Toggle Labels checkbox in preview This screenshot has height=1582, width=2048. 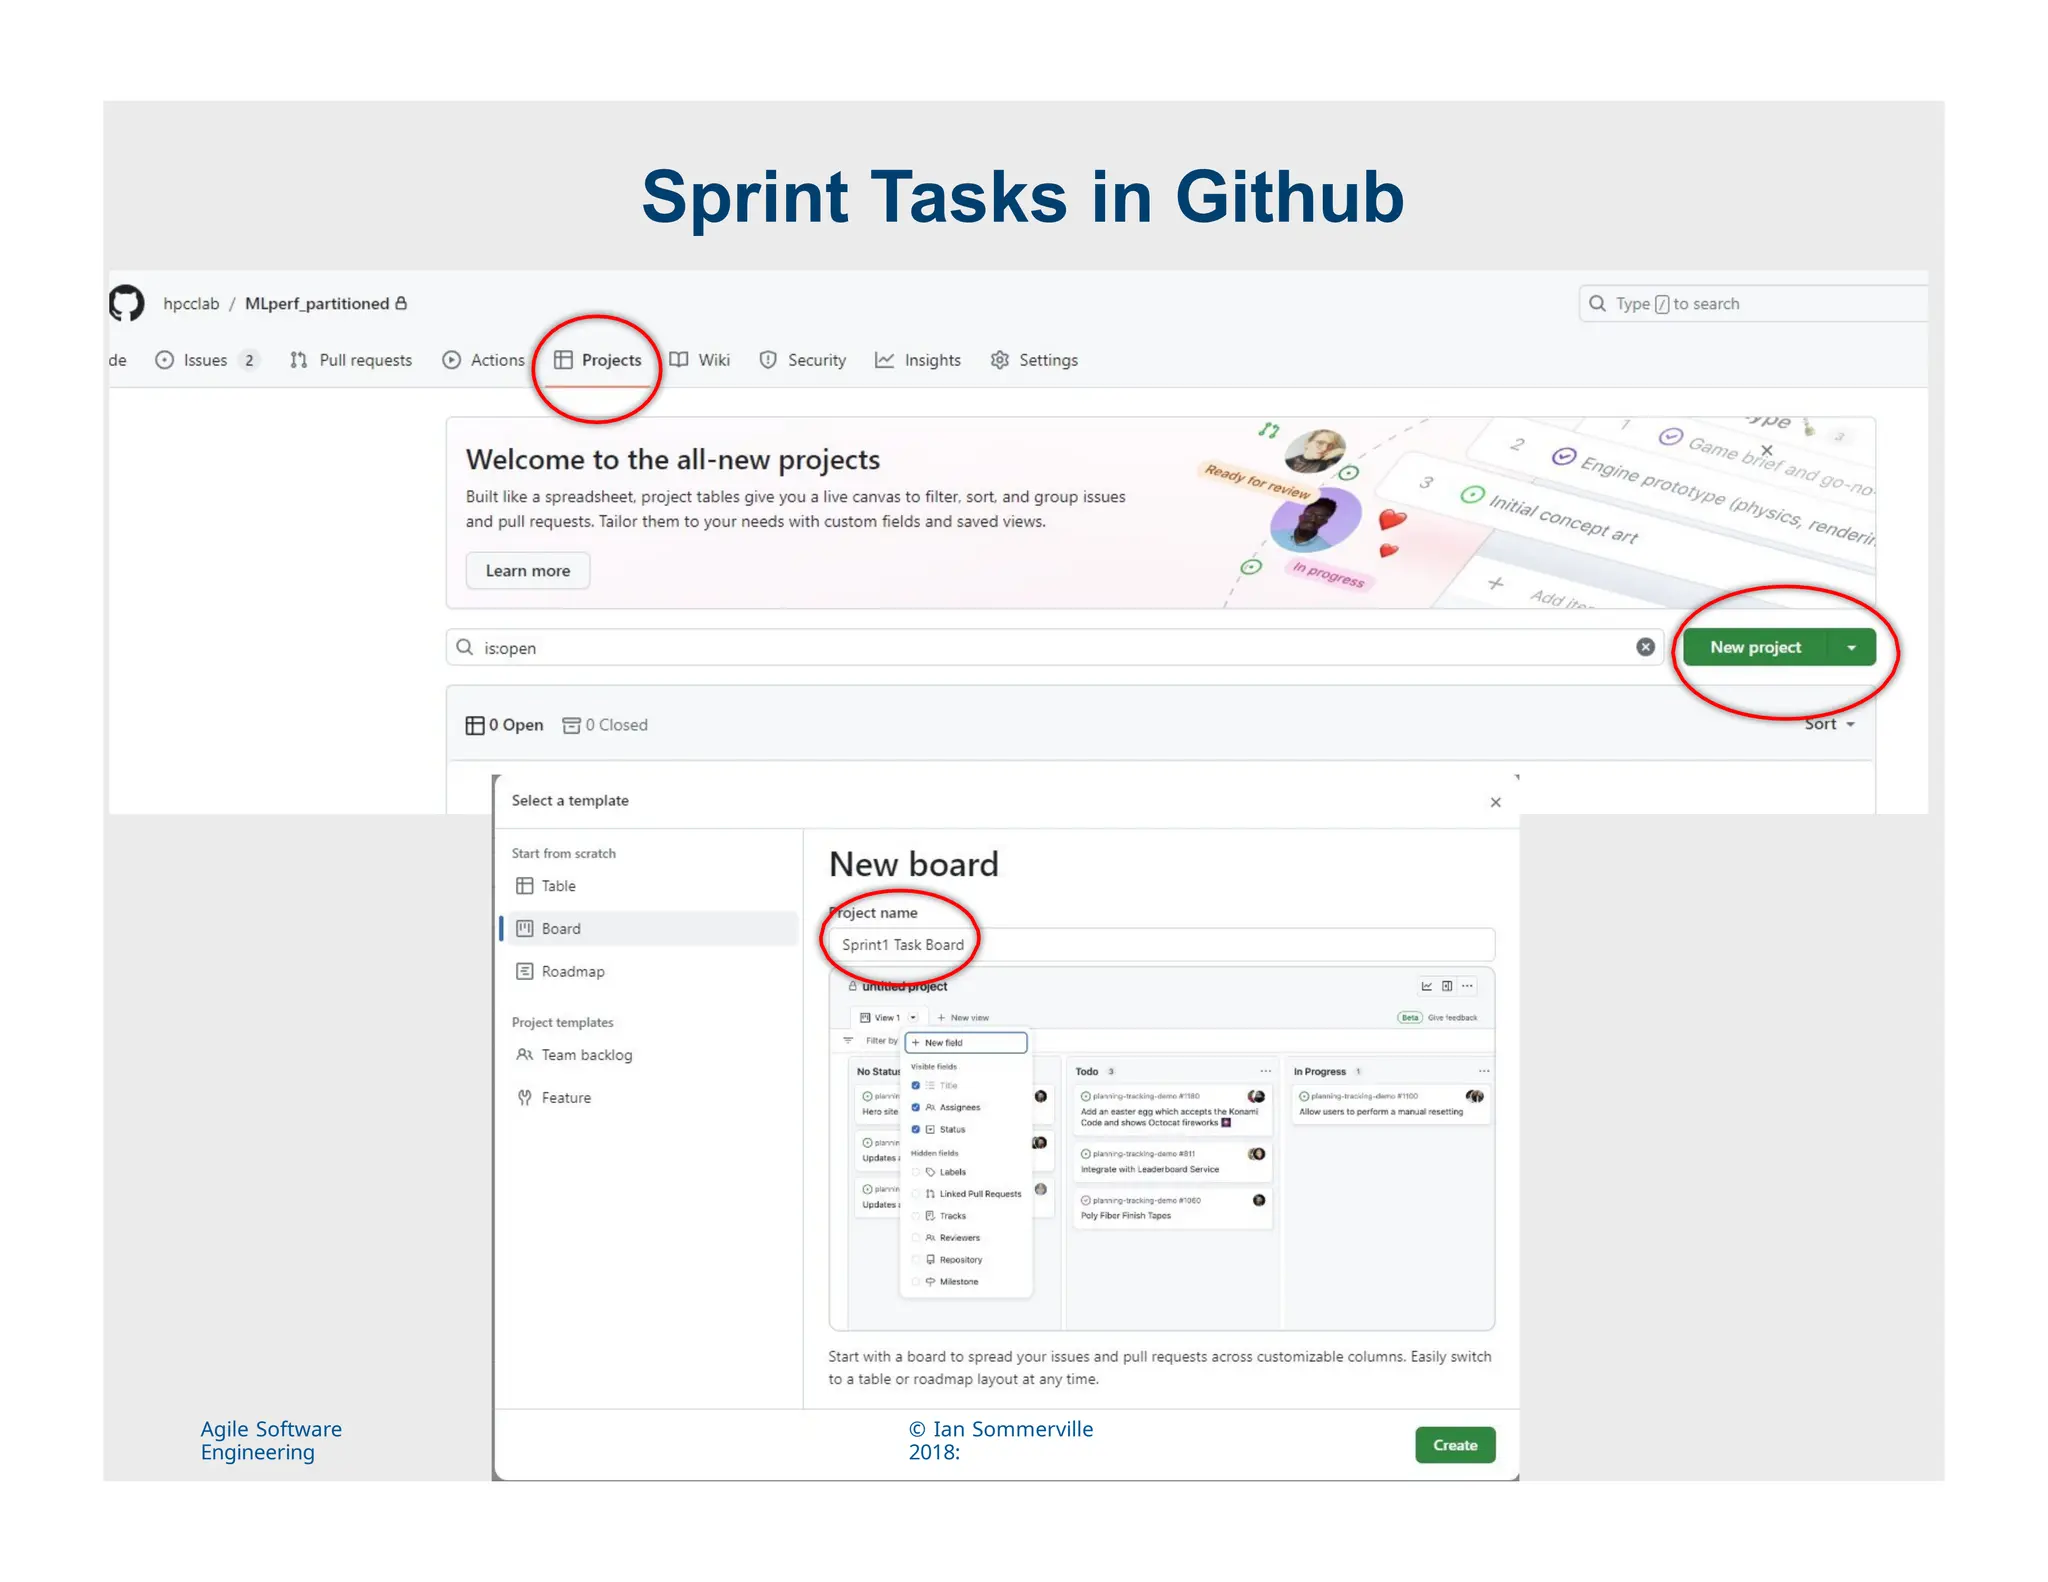click(915, 1172)
